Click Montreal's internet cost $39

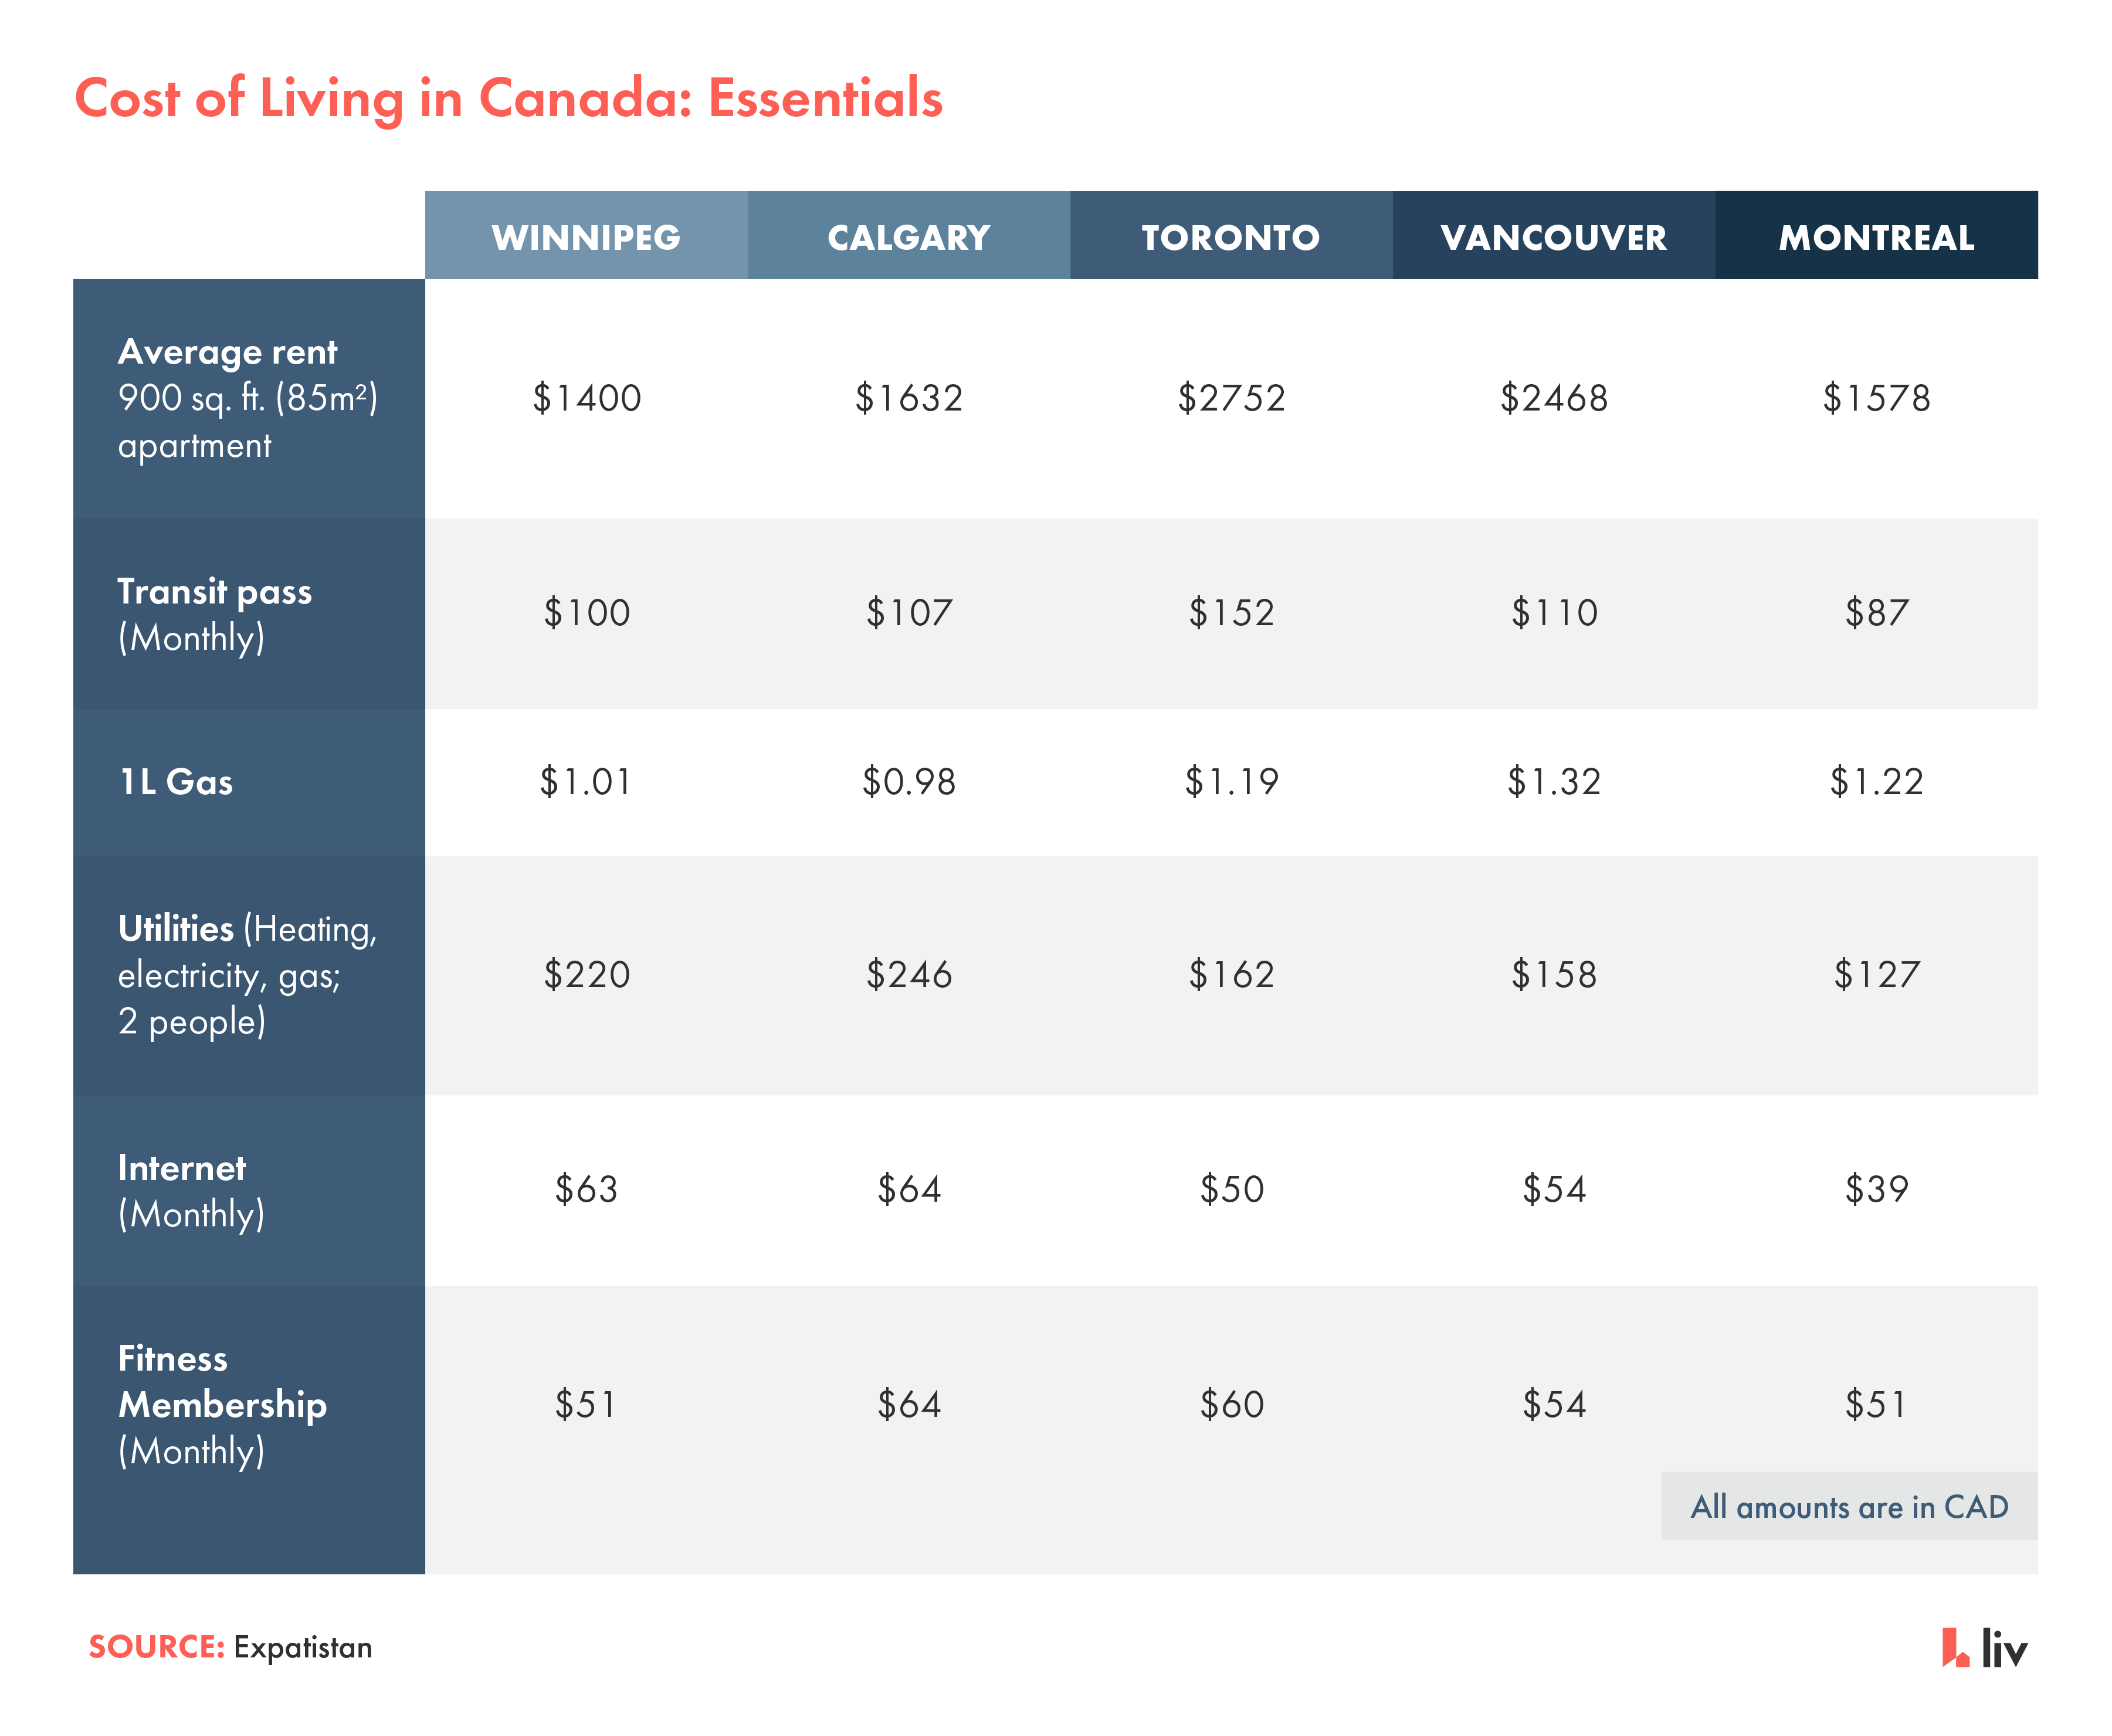point(1877,1189)
